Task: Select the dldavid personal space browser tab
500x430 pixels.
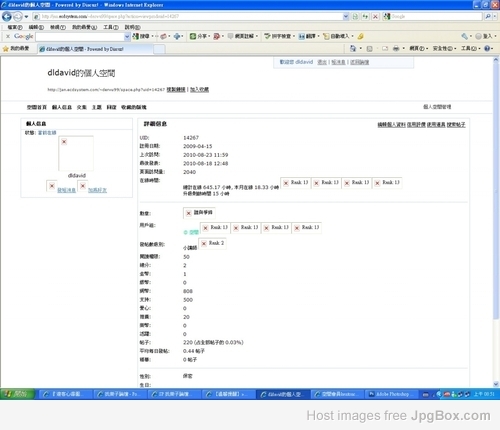Action: tap(96, 49)
